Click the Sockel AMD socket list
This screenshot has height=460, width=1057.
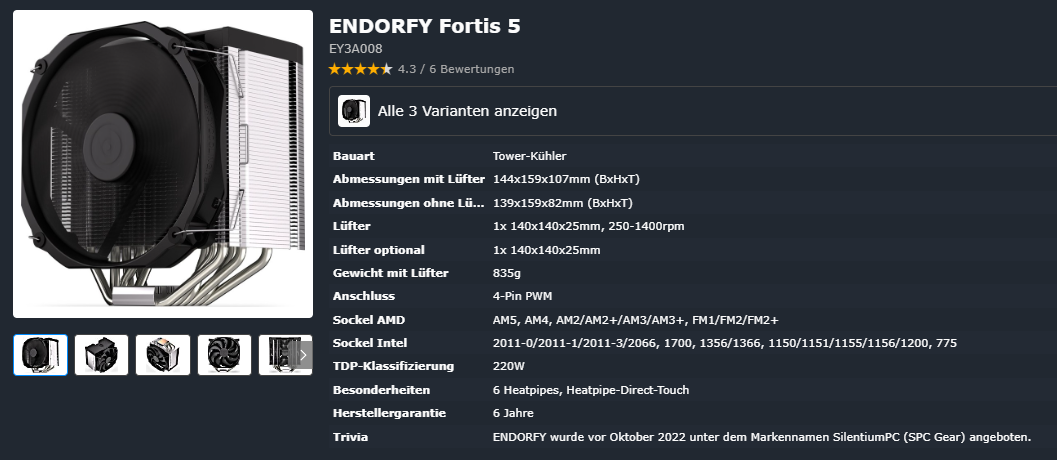(x=635, y=320)
